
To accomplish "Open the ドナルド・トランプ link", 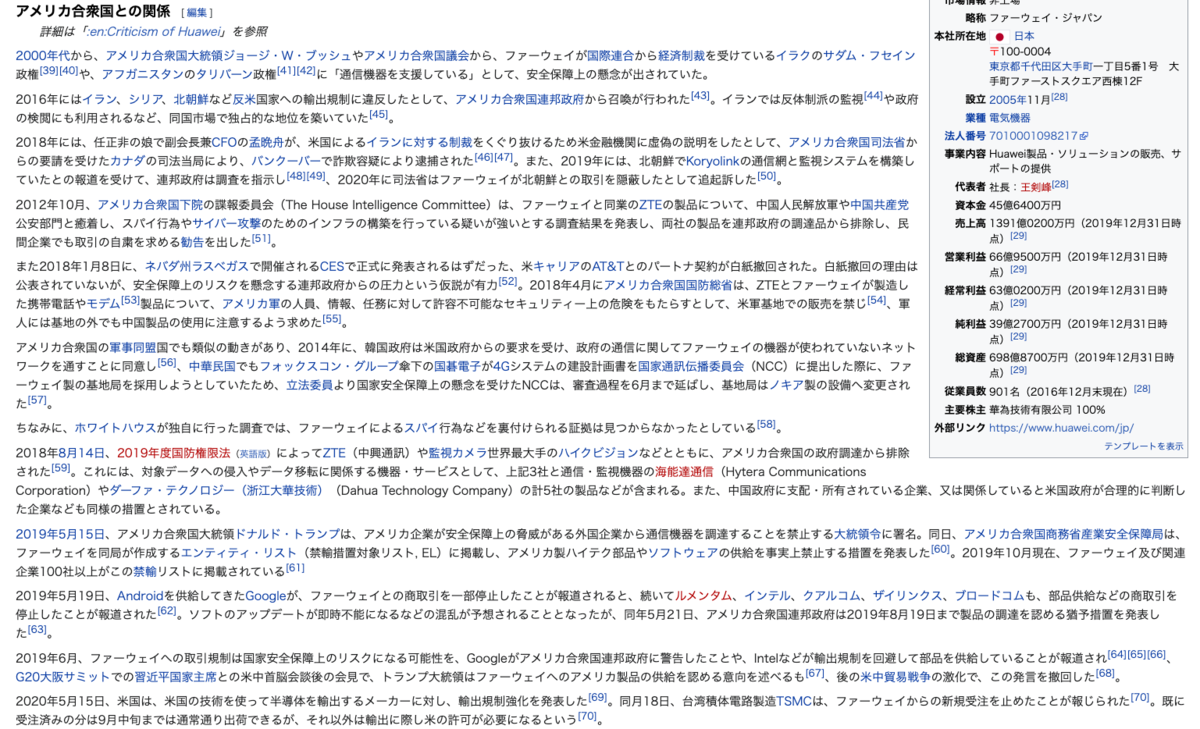I will point(290,534).
